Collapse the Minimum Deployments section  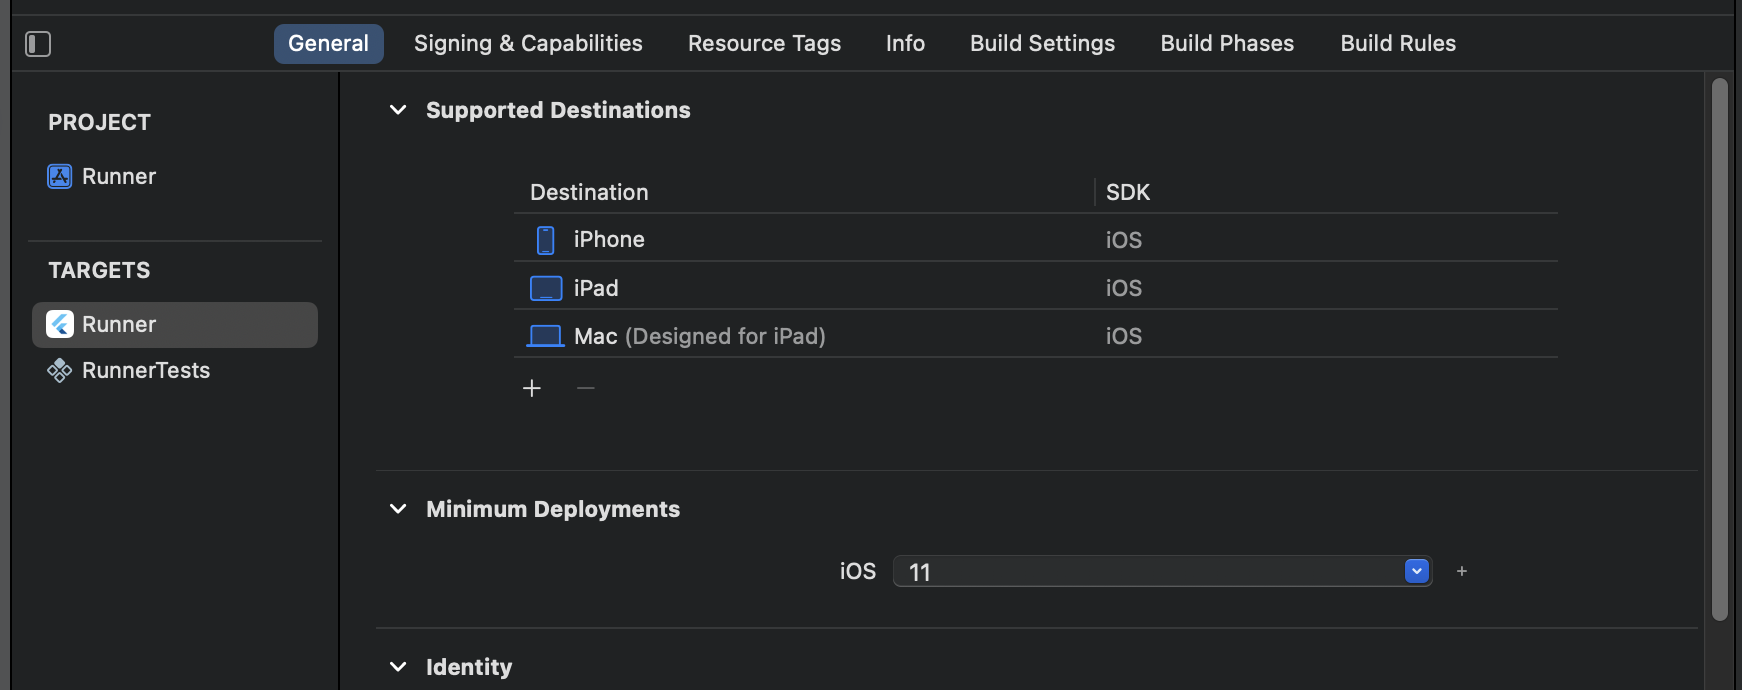pos(398,509)
